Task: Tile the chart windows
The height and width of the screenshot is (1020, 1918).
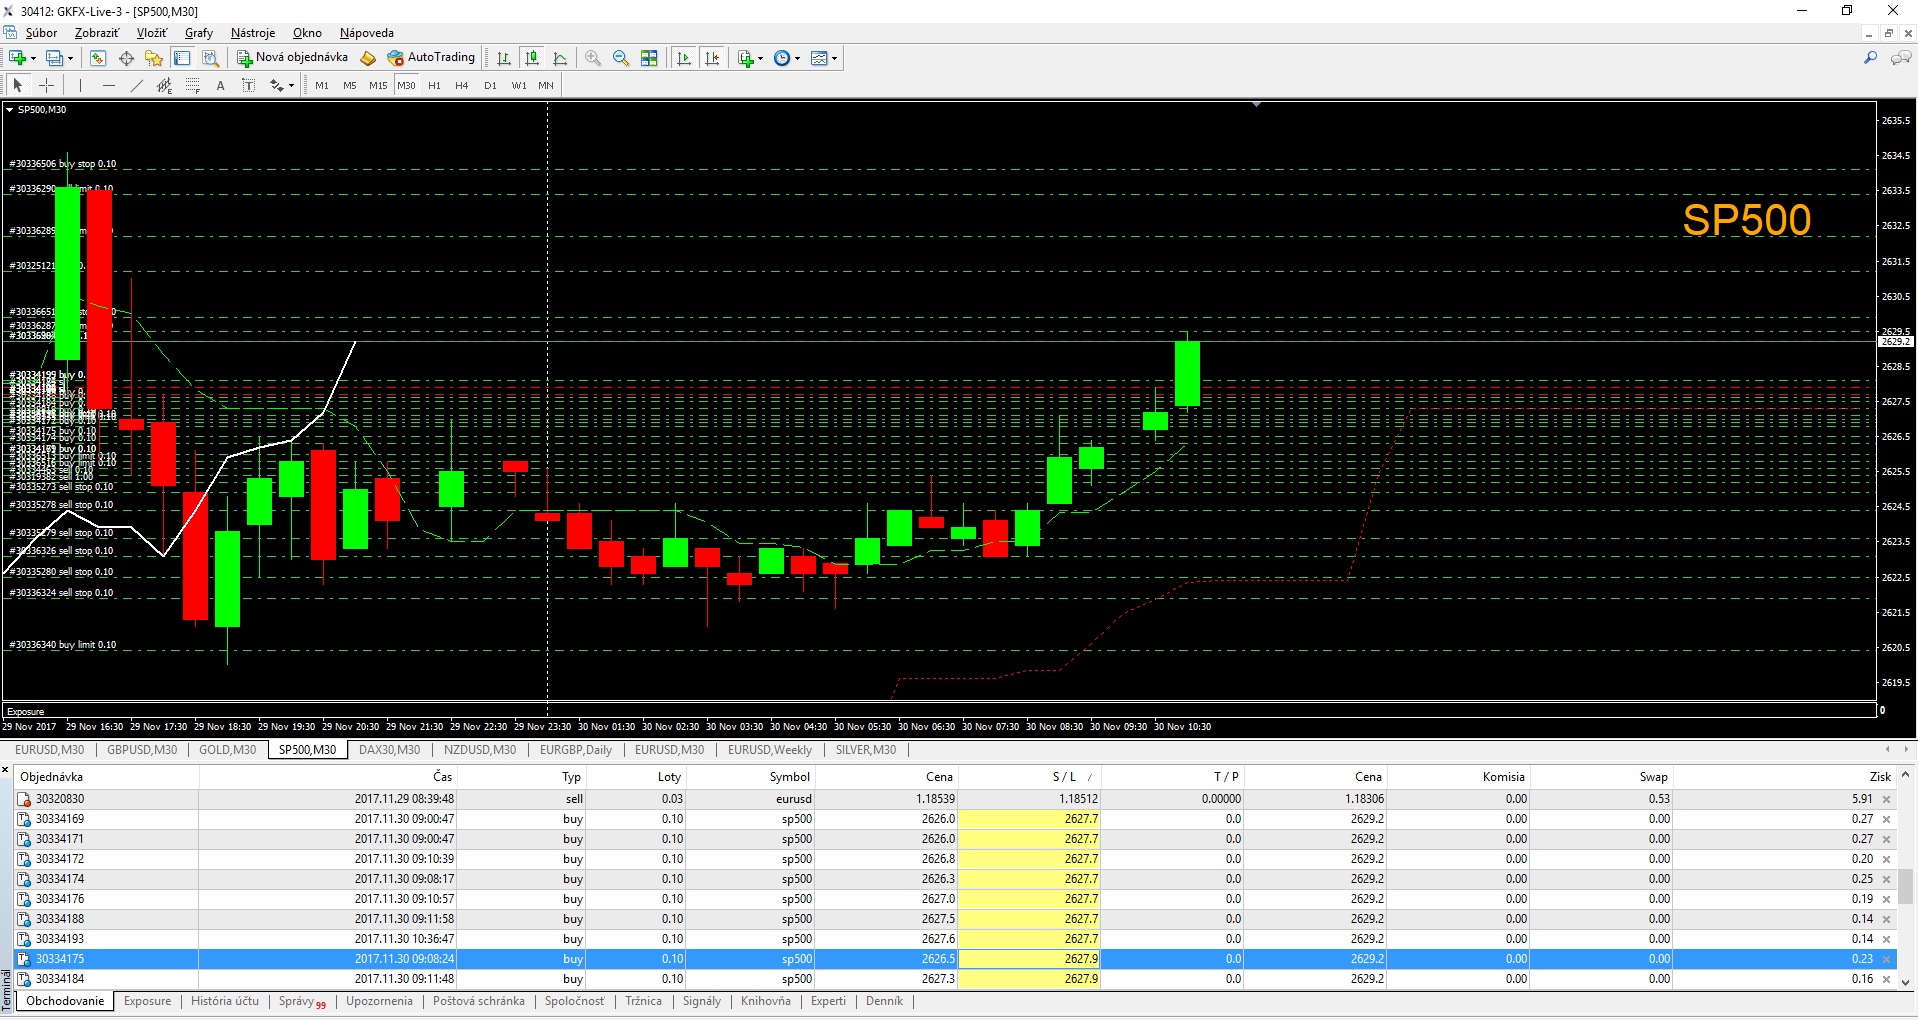Action: coord(649,58)
